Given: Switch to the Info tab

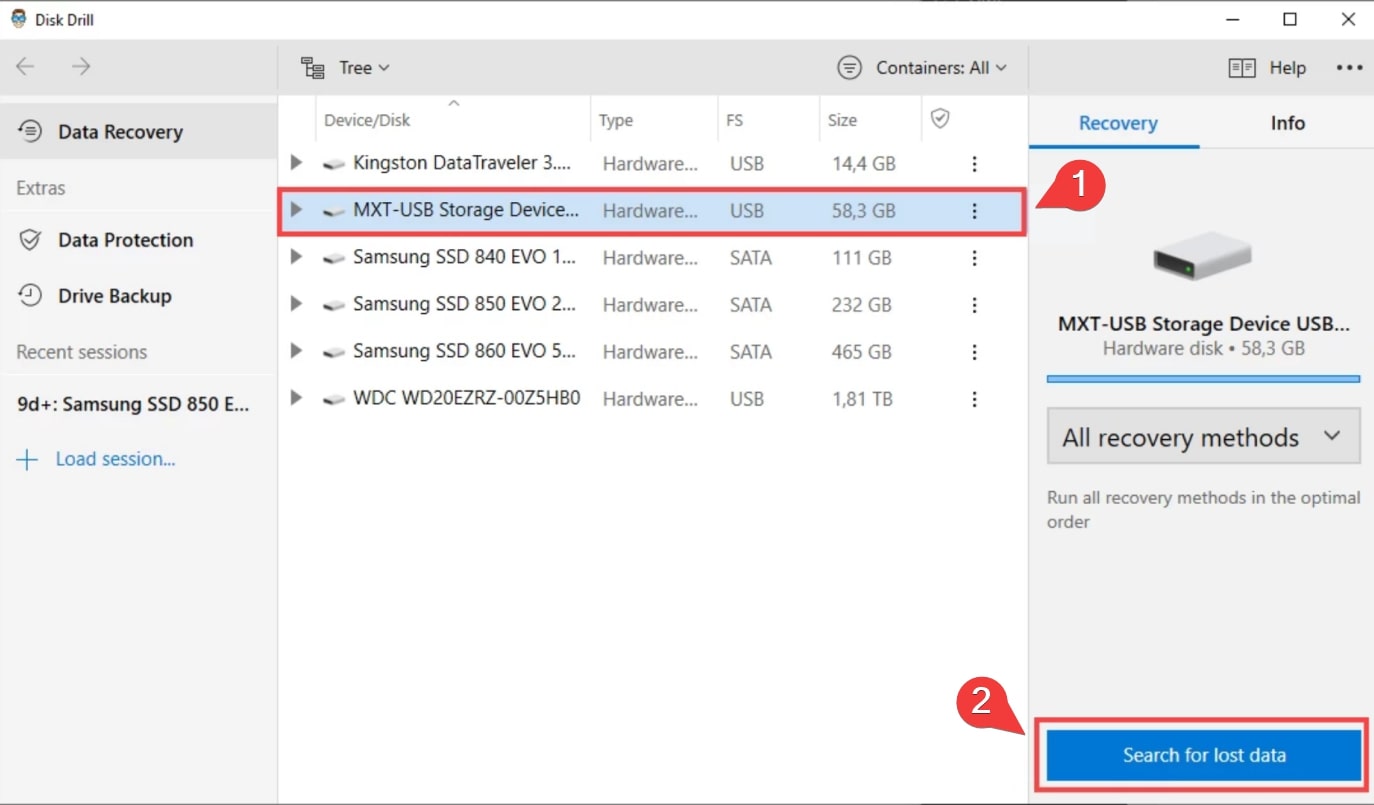Looking at the screenshot, I should (x=1287, y=123).
